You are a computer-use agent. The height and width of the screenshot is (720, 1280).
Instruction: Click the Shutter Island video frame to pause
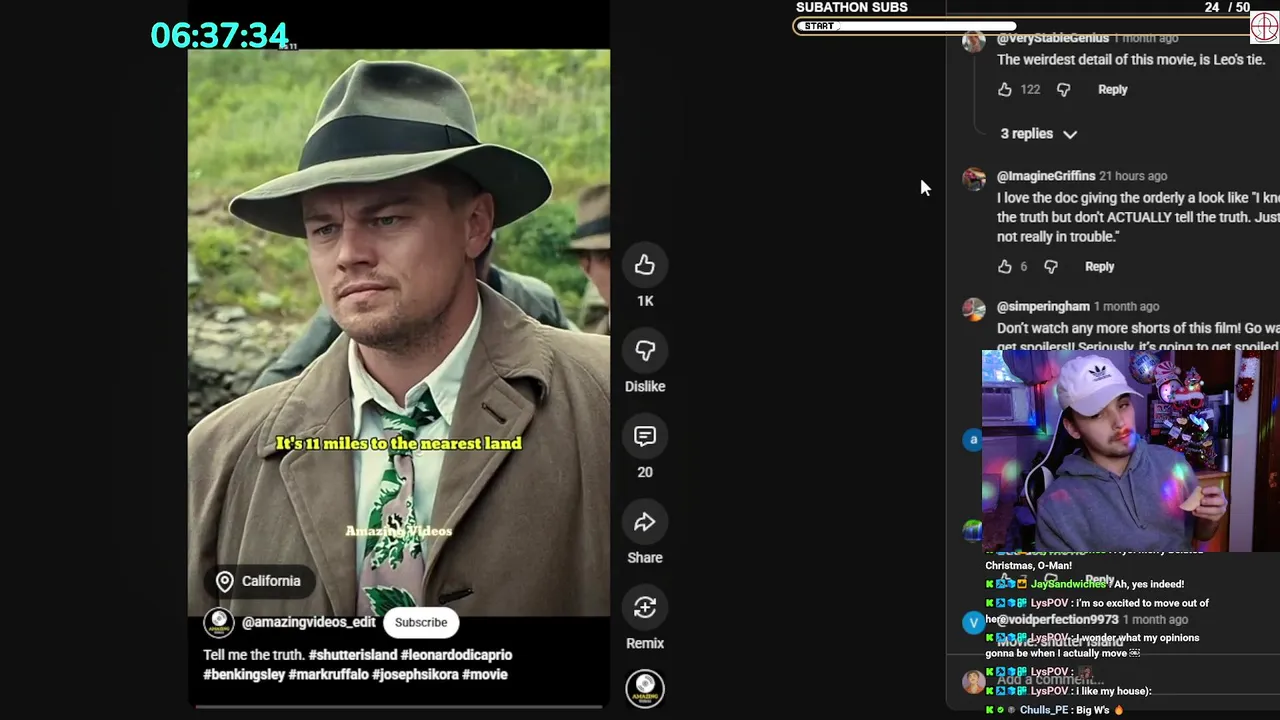[x=399, y=333]
